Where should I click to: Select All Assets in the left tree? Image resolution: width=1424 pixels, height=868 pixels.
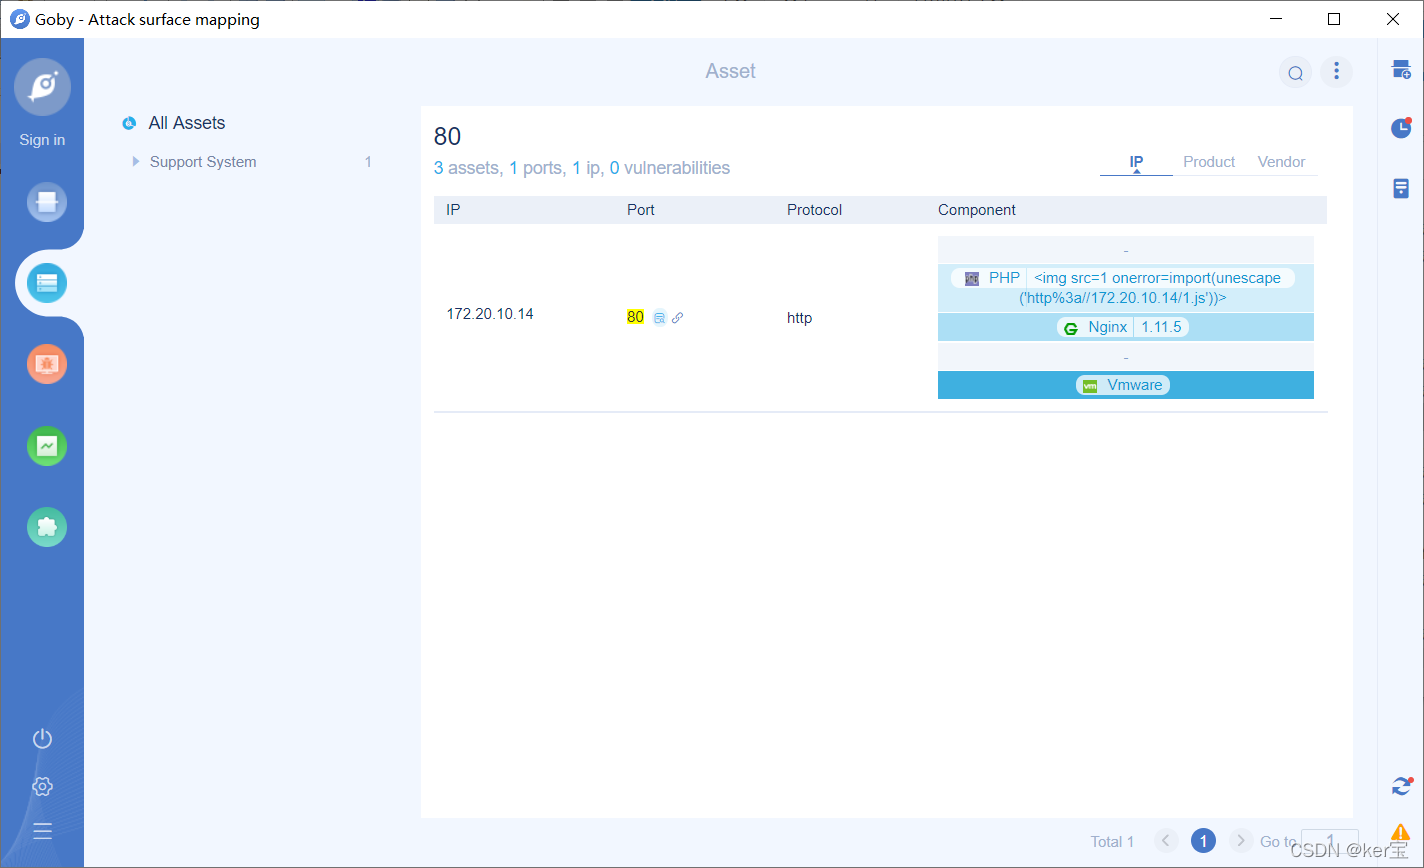click(x=187, y=123)
